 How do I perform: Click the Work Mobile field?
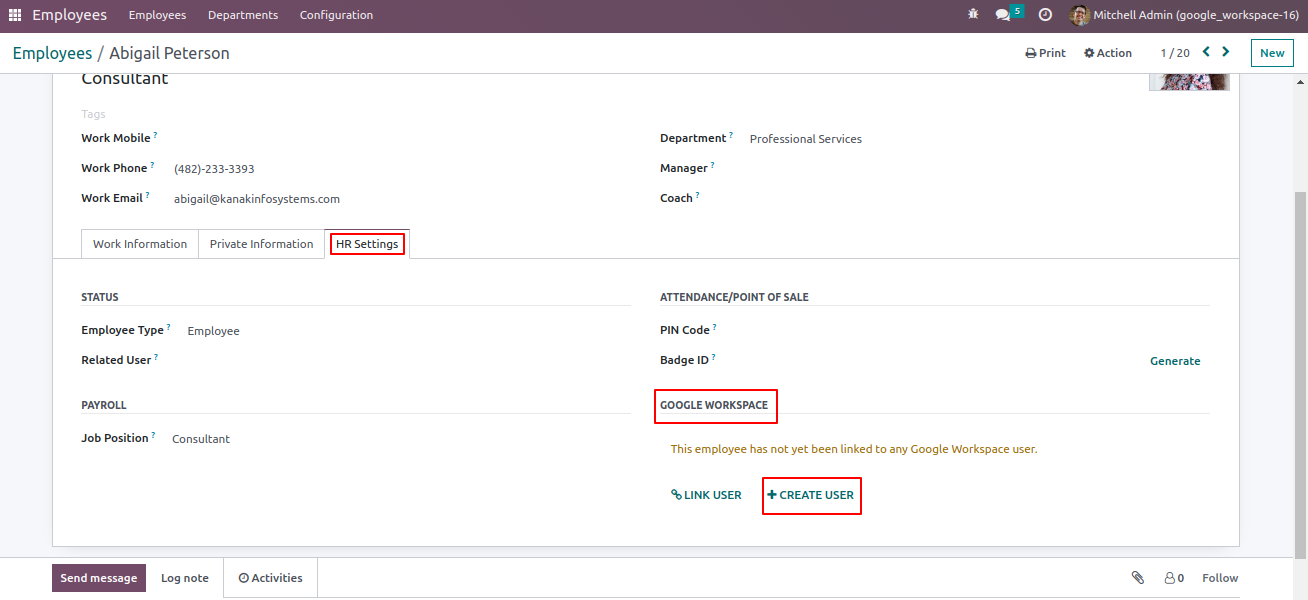400,138
